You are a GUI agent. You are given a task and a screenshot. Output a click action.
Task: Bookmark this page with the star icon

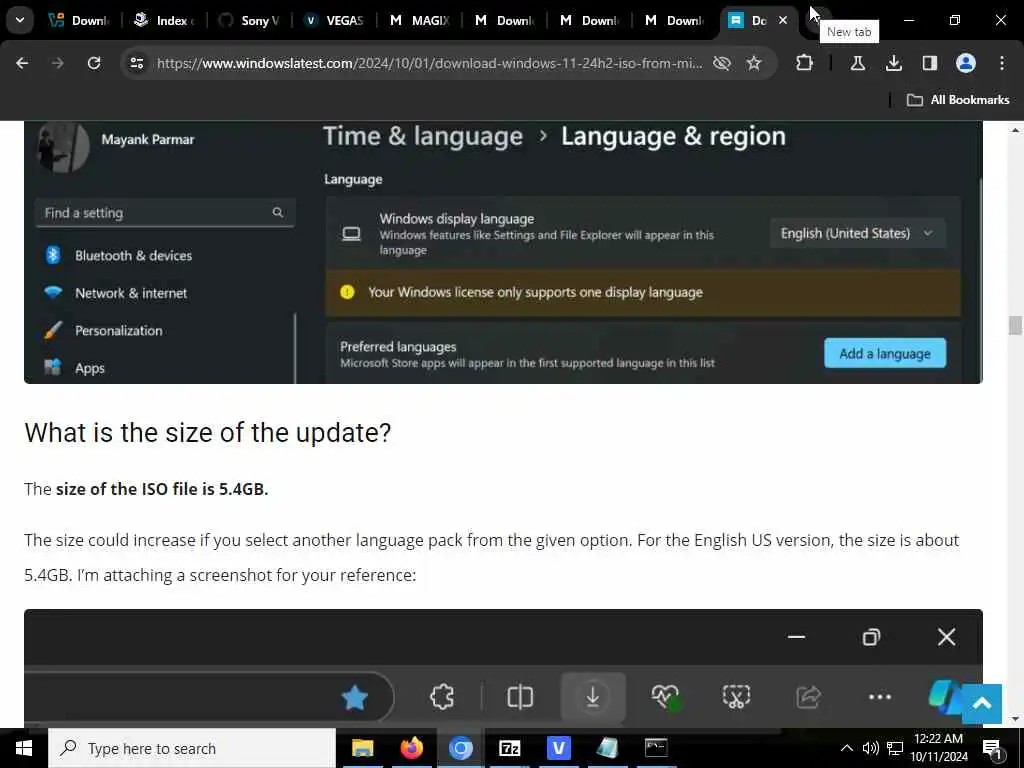pos(754,63)
